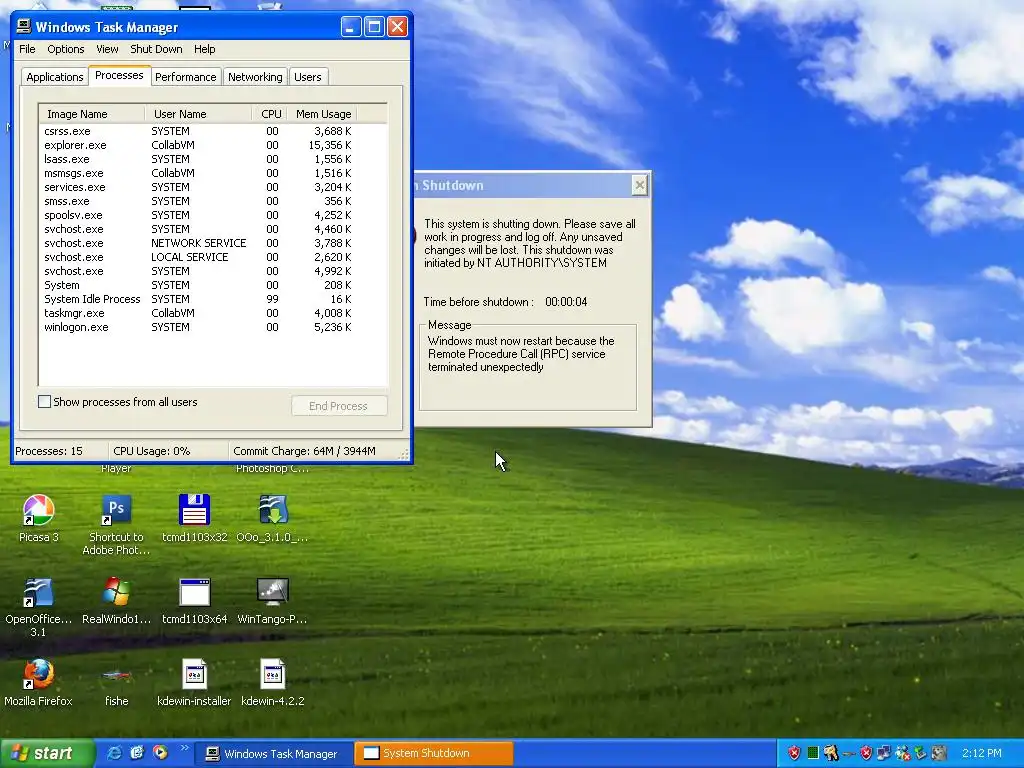
Task: Open the Start menu
Action: tap(46, 753)
